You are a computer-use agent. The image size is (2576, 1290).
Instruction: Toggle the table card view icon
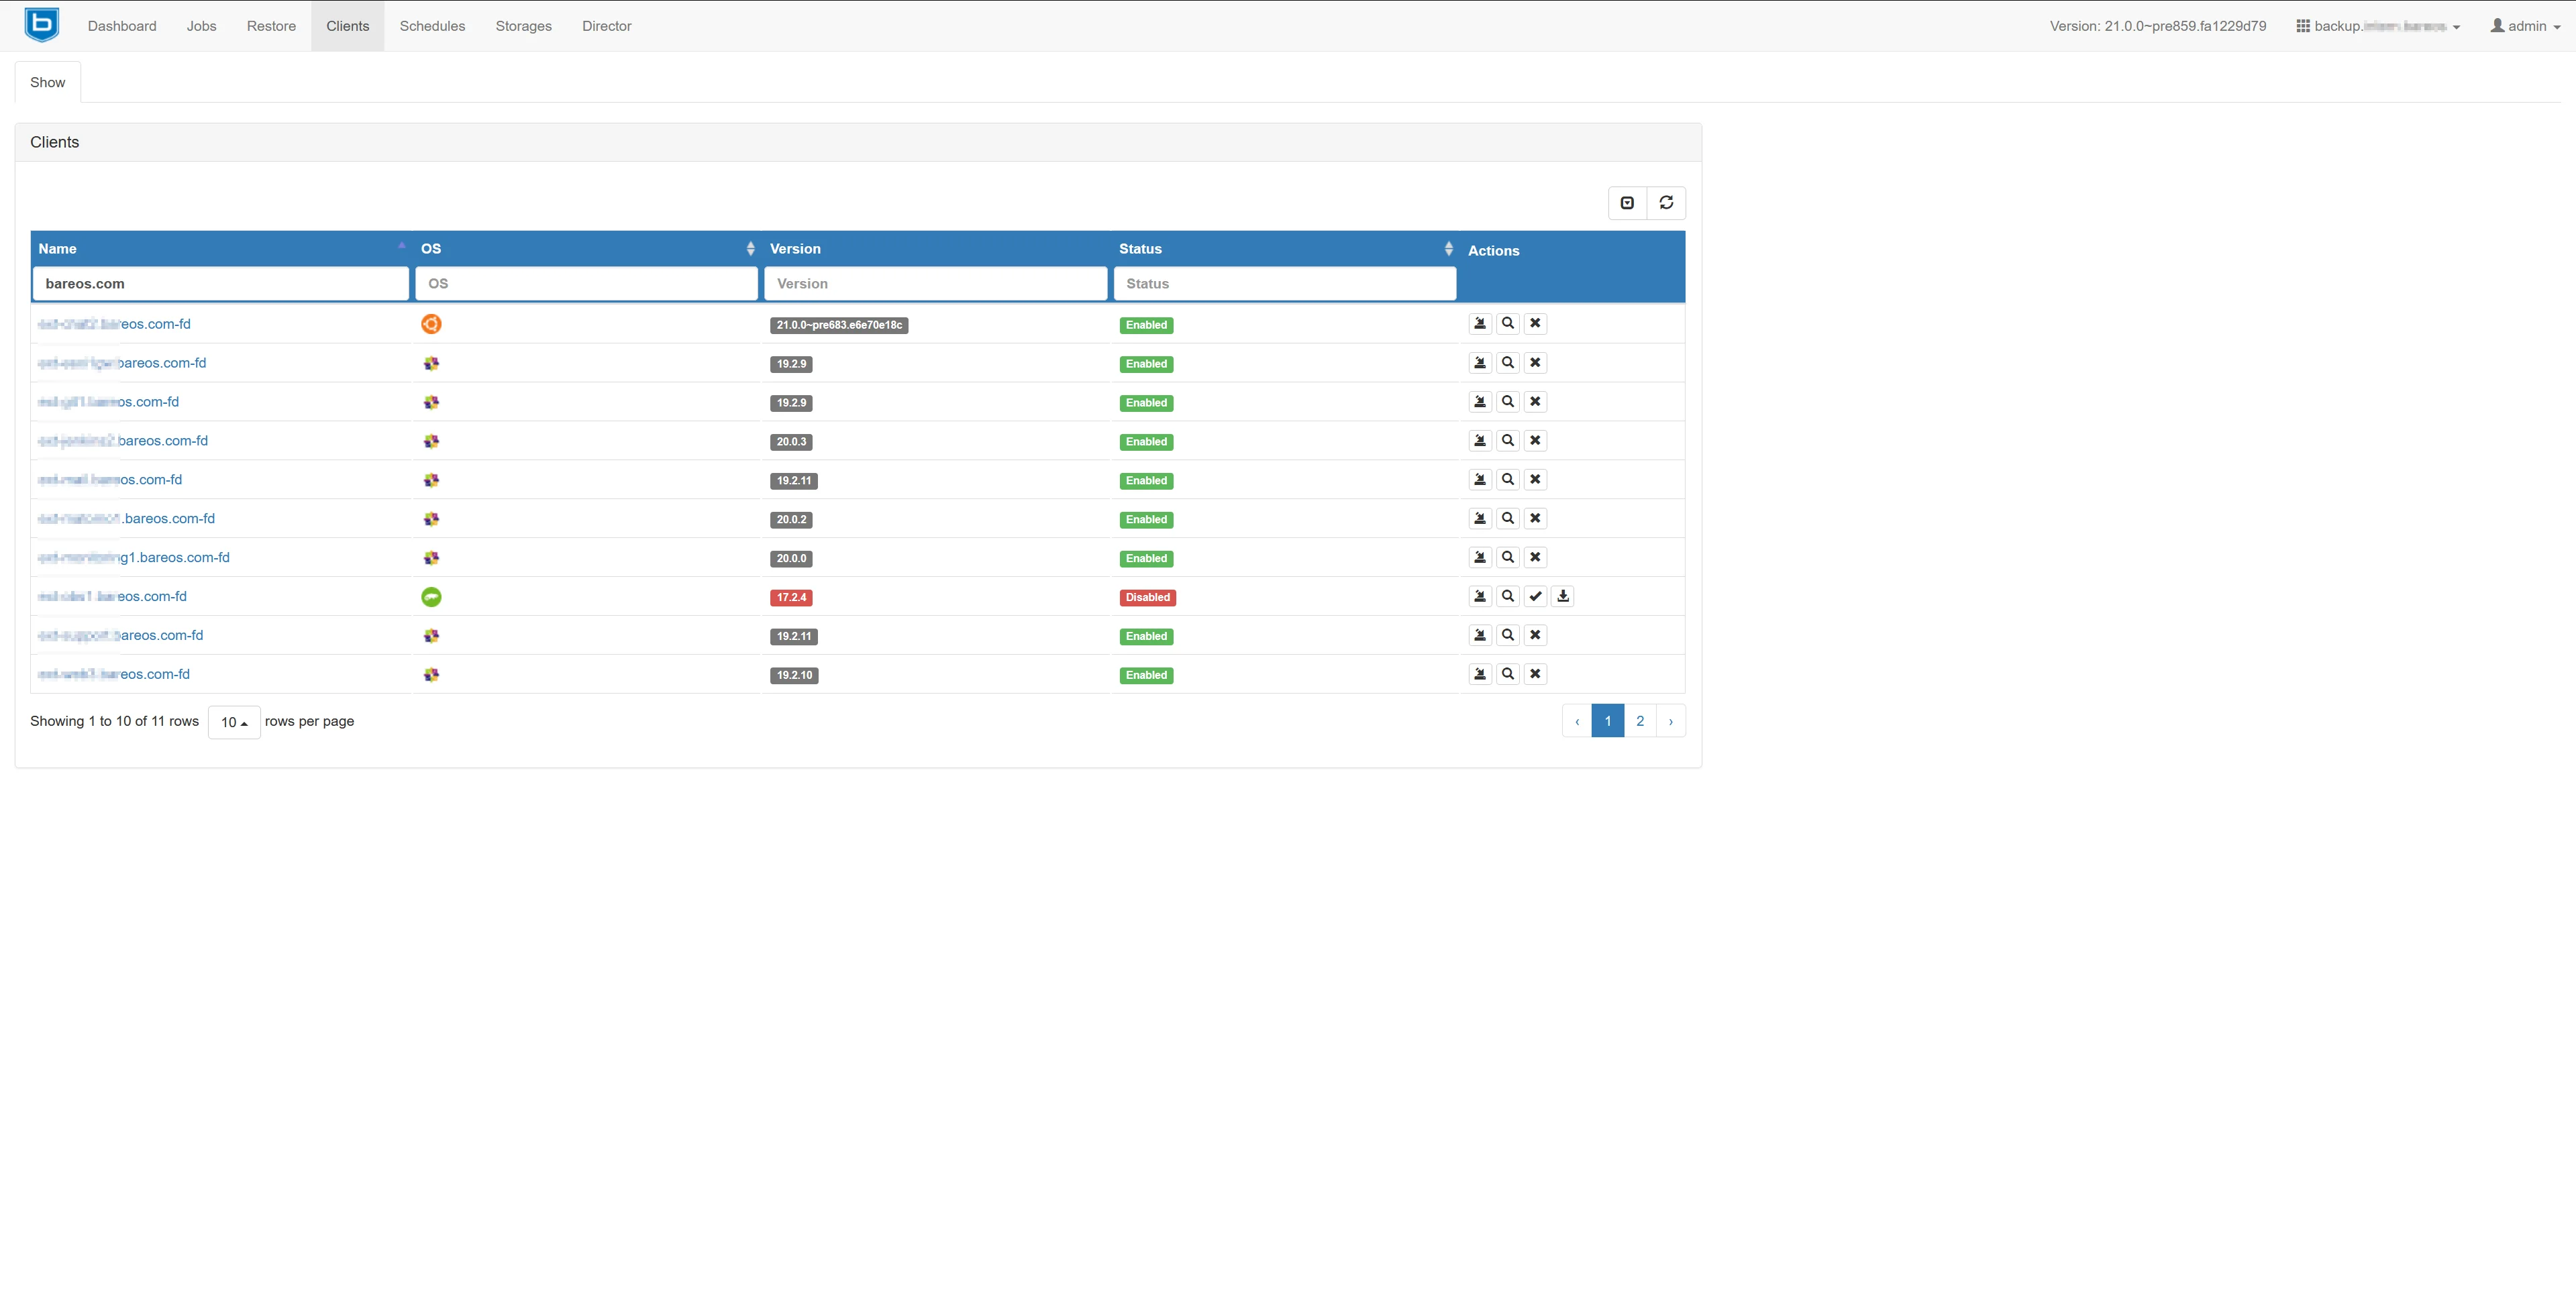point(1627,203)
